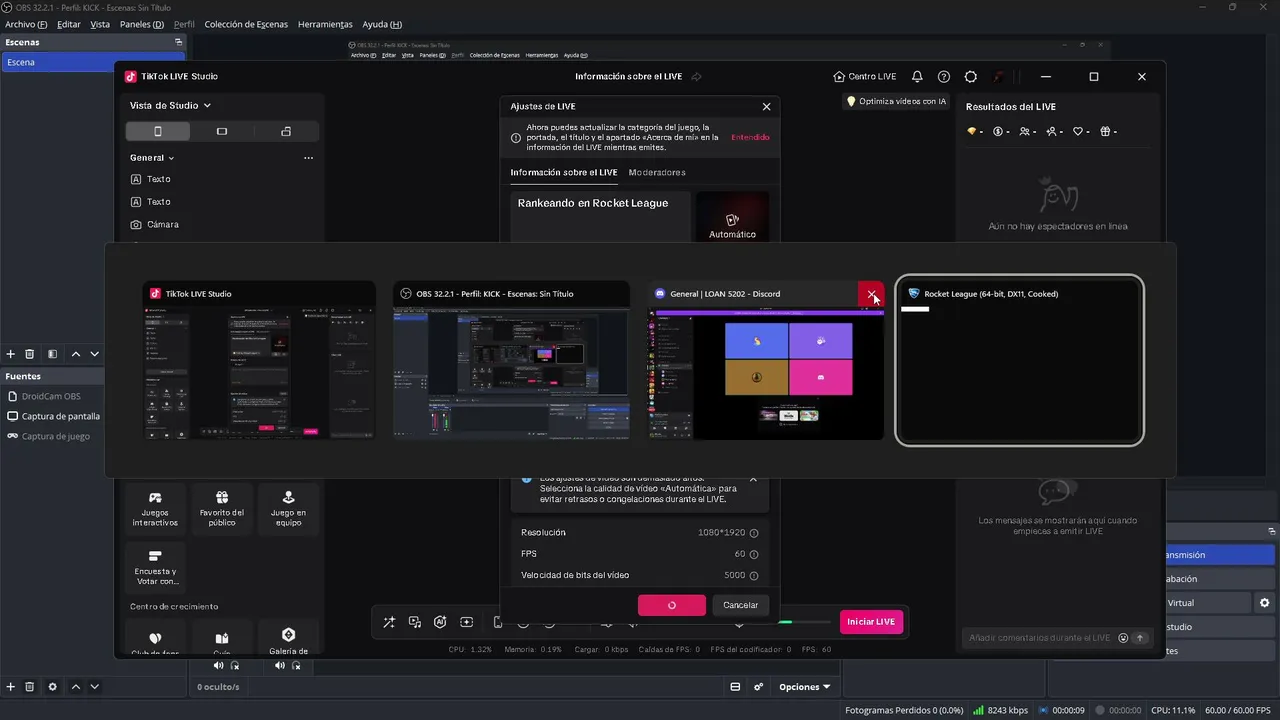Open Juegos interactivos tool

155,510
